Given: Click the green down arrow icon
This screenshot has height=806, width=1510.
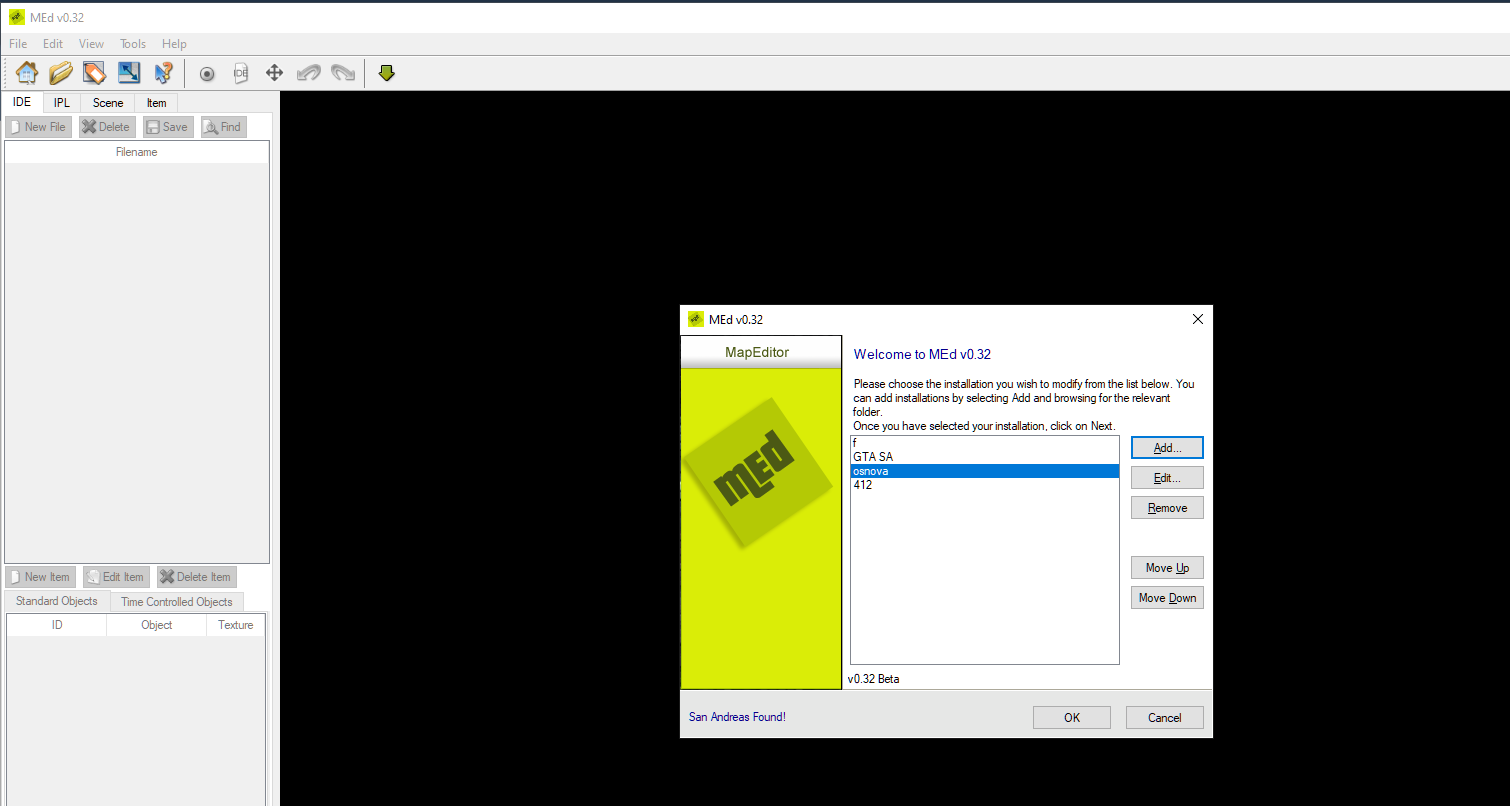Looking at the screenshot, I should pos(387,73).
